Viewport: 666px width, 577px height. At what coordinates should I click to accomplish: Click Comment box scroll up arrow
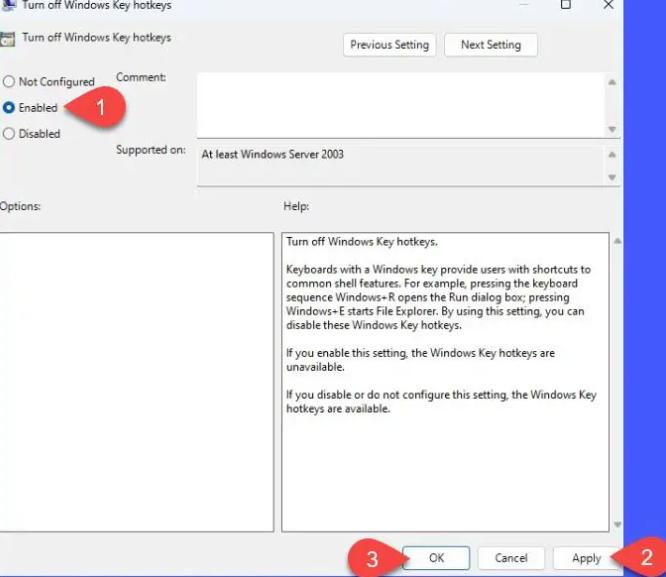pyautogui.click(x=612, y=82)
